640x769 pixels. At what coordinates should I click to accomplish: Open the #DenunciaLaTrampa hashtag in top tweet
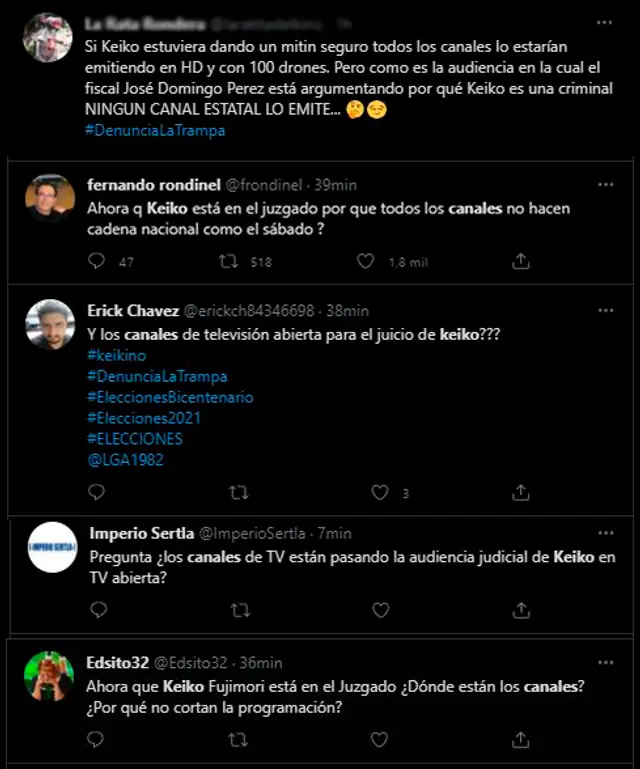156,130
